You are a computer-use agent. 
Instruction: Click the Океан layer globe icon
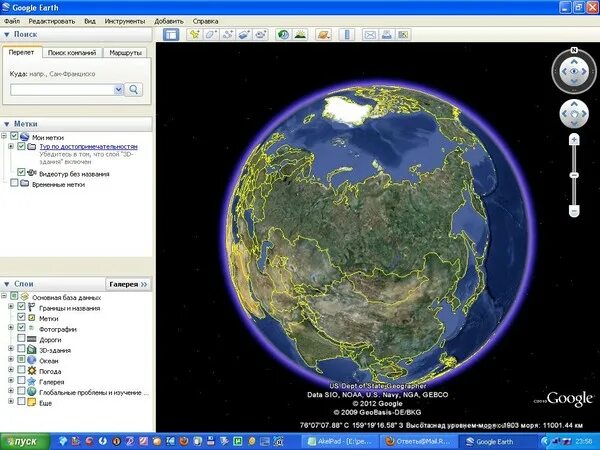click(x=32, y=360)
